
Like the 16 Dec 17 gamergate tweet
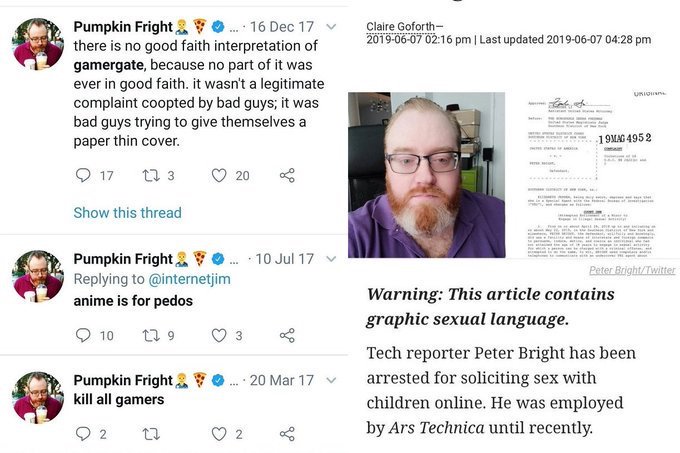[x=219, y=175]
